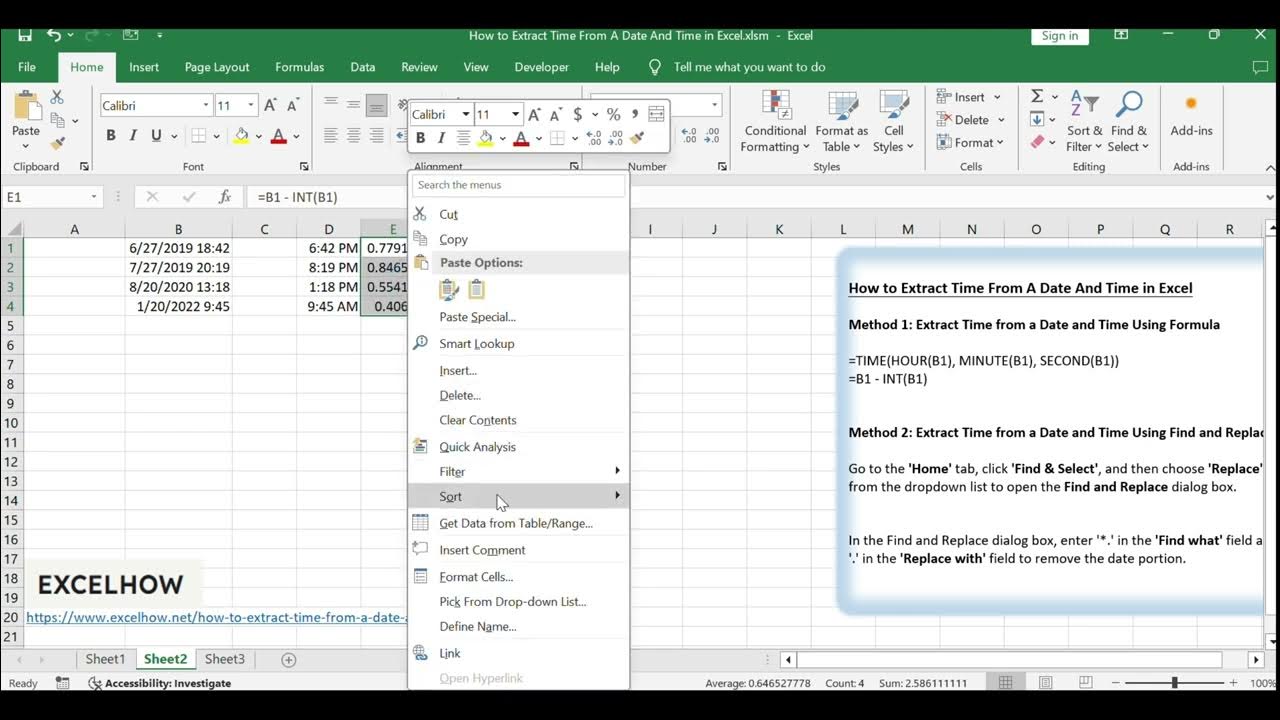Screen dimensions: 1280x720
Task: Click the Merge & Center icon on the mini toolbar
Action: point(656,114)
